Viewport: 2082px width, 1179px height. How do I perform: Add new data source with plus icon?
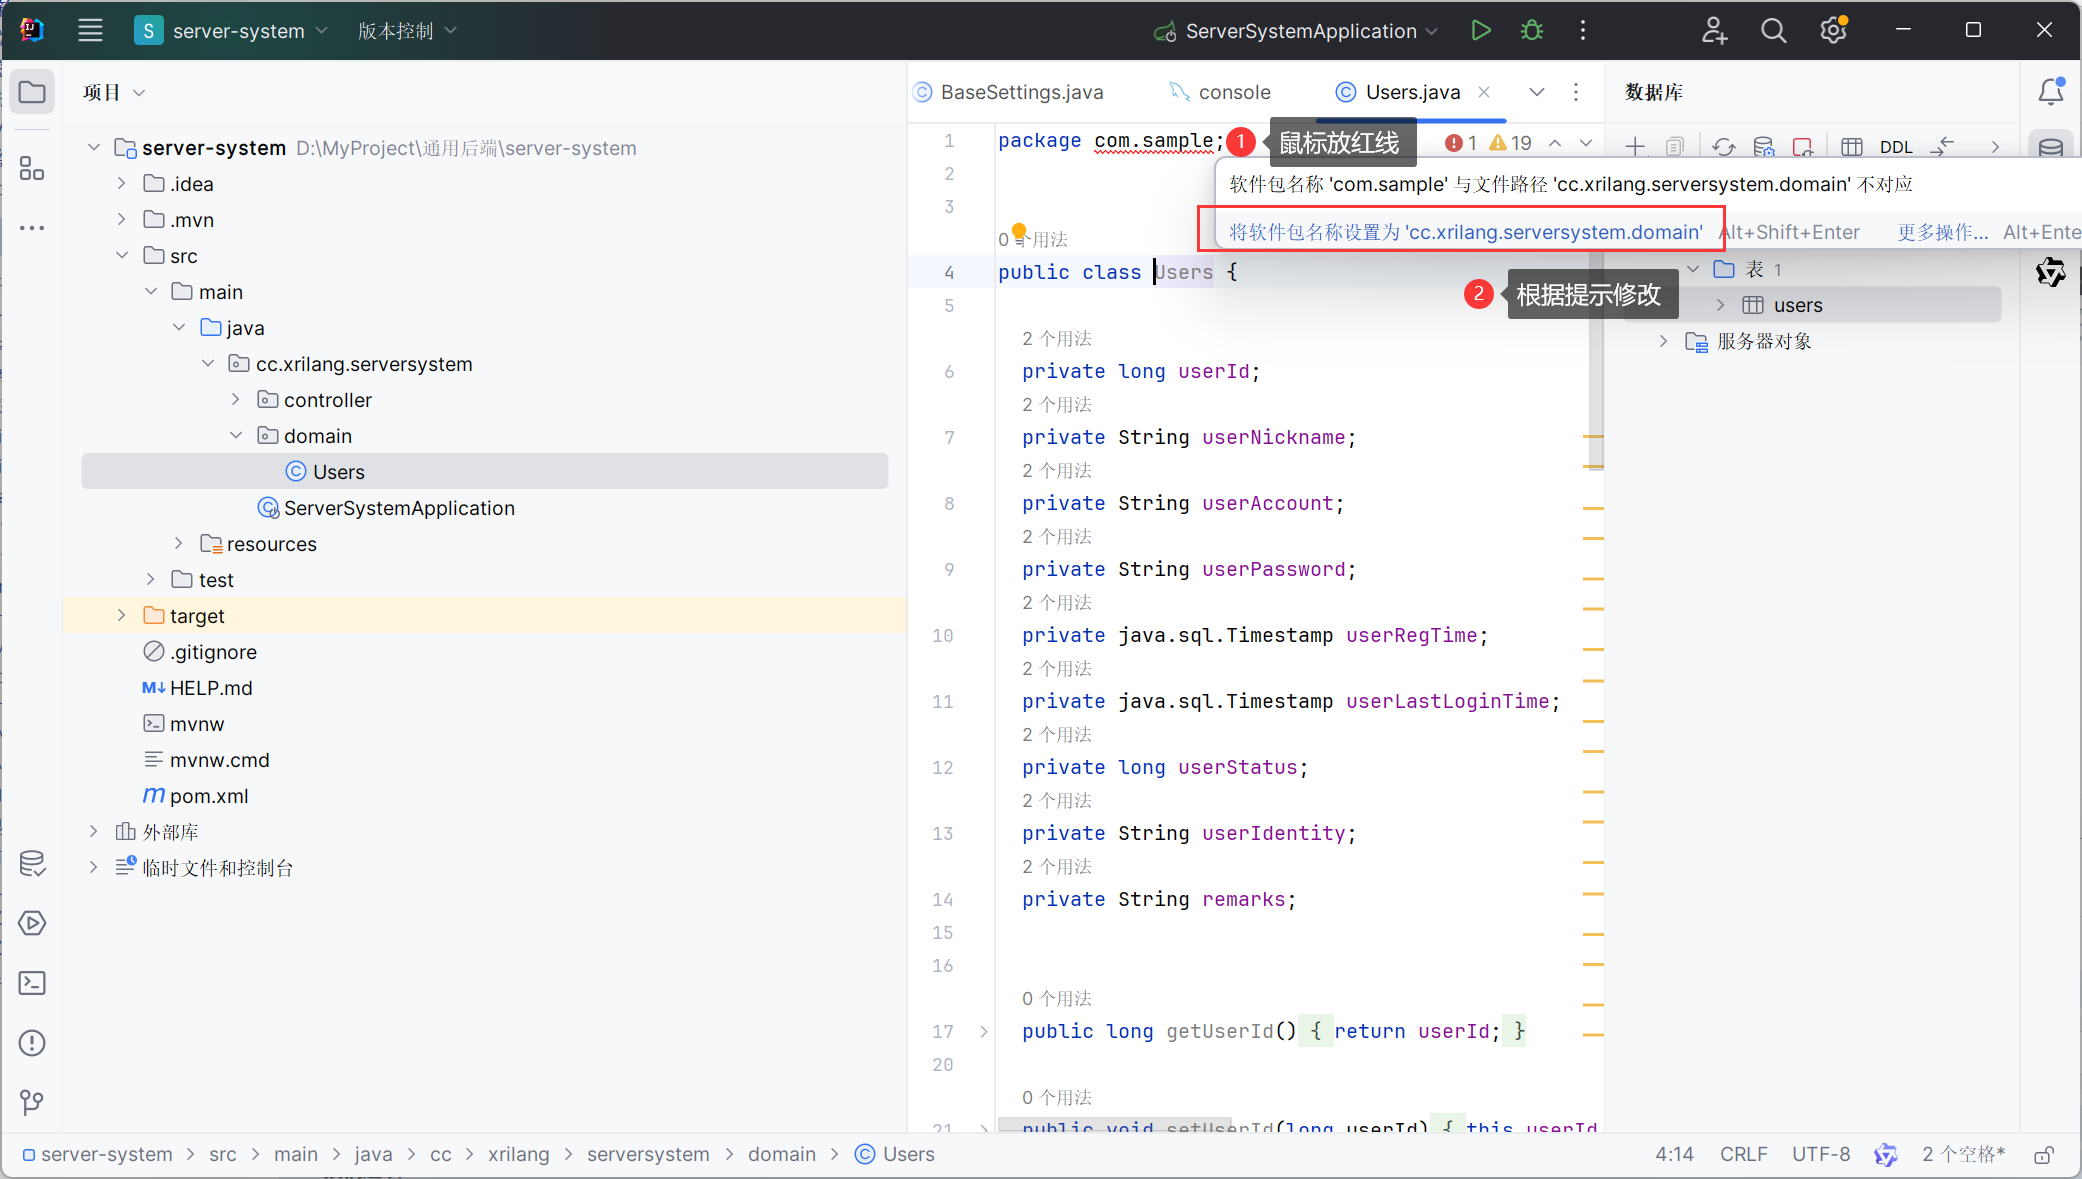(1635, 147)
